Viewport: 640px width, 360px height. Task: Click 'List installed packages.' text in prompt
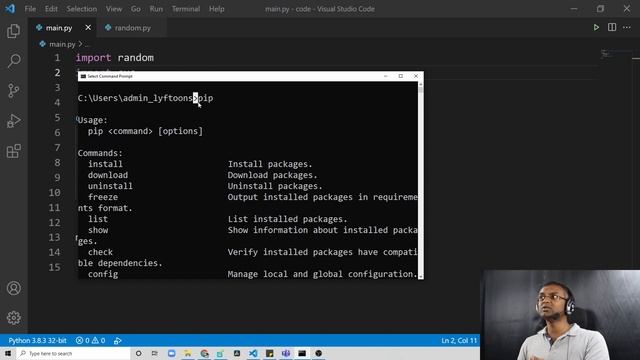[x=287, y=219]
